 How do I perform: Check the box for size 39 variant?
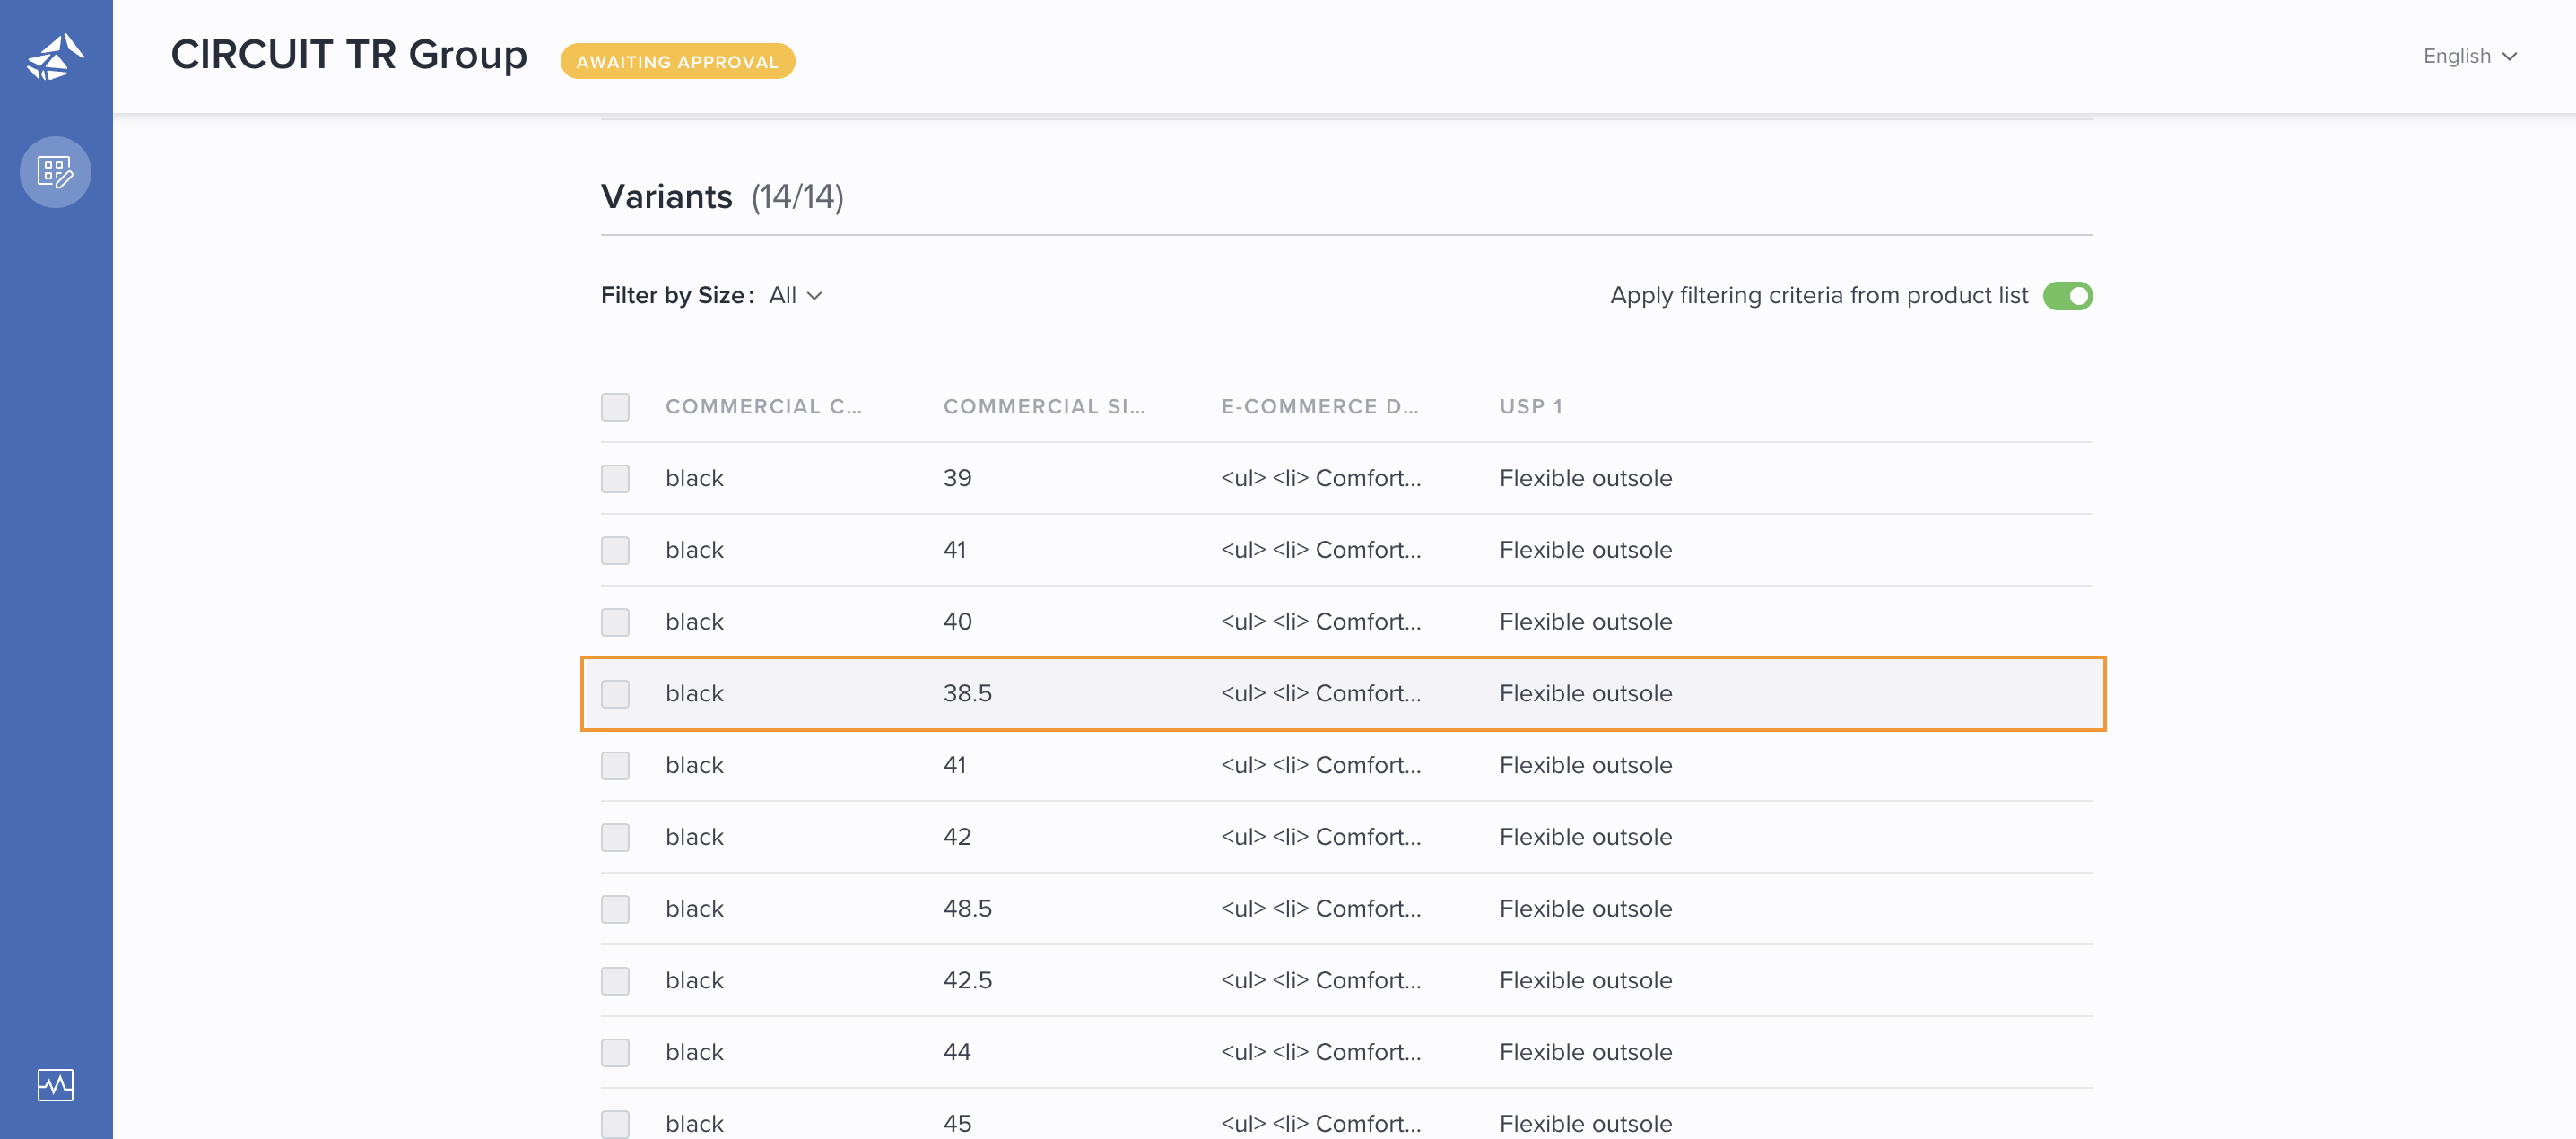click(x=615, y=478)
